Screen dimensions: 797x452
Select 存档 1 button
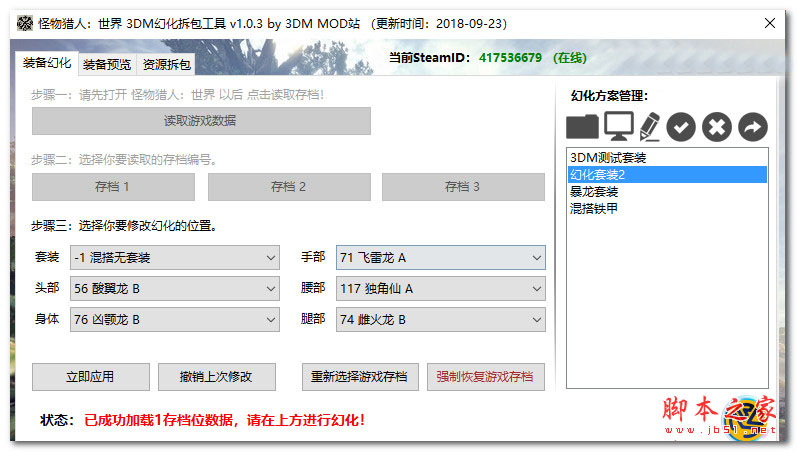pyautogui.click(x=113, y=187)
